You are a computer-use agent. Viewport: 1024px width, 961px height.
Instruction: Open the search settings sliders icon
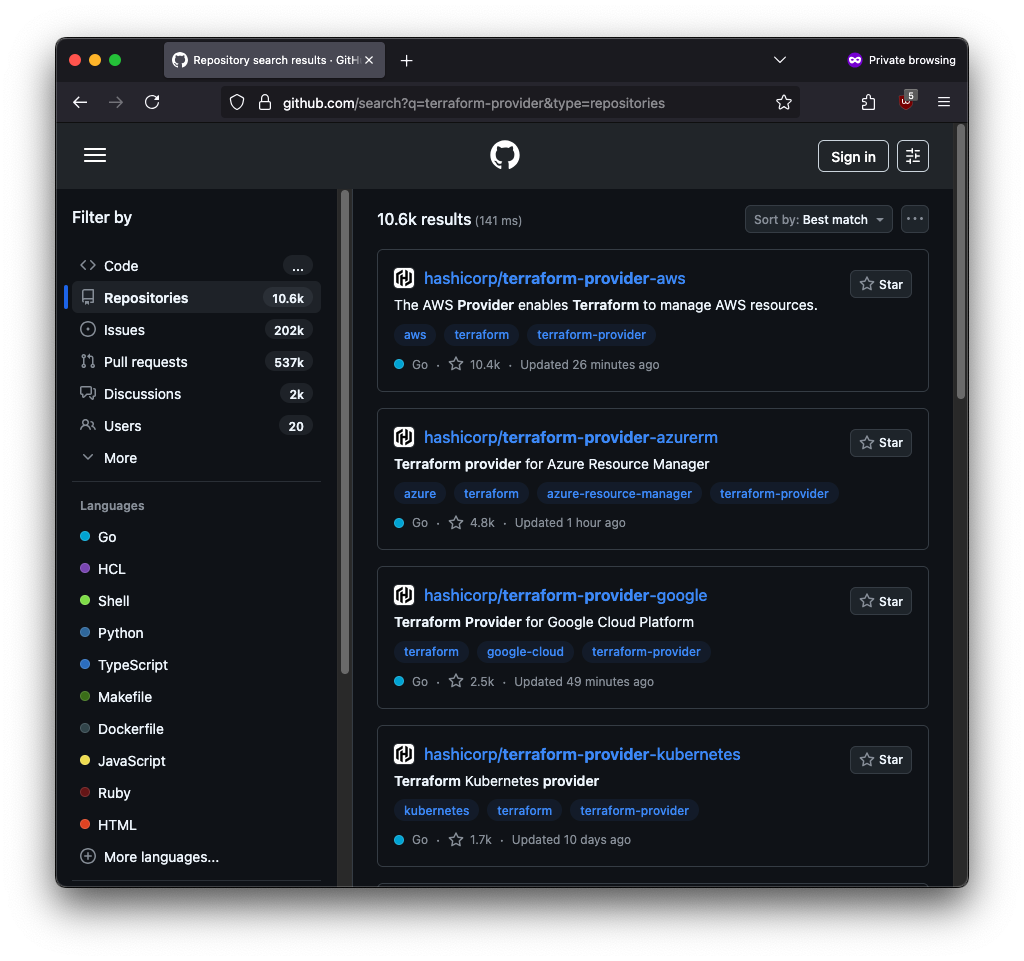coord(912,156)
